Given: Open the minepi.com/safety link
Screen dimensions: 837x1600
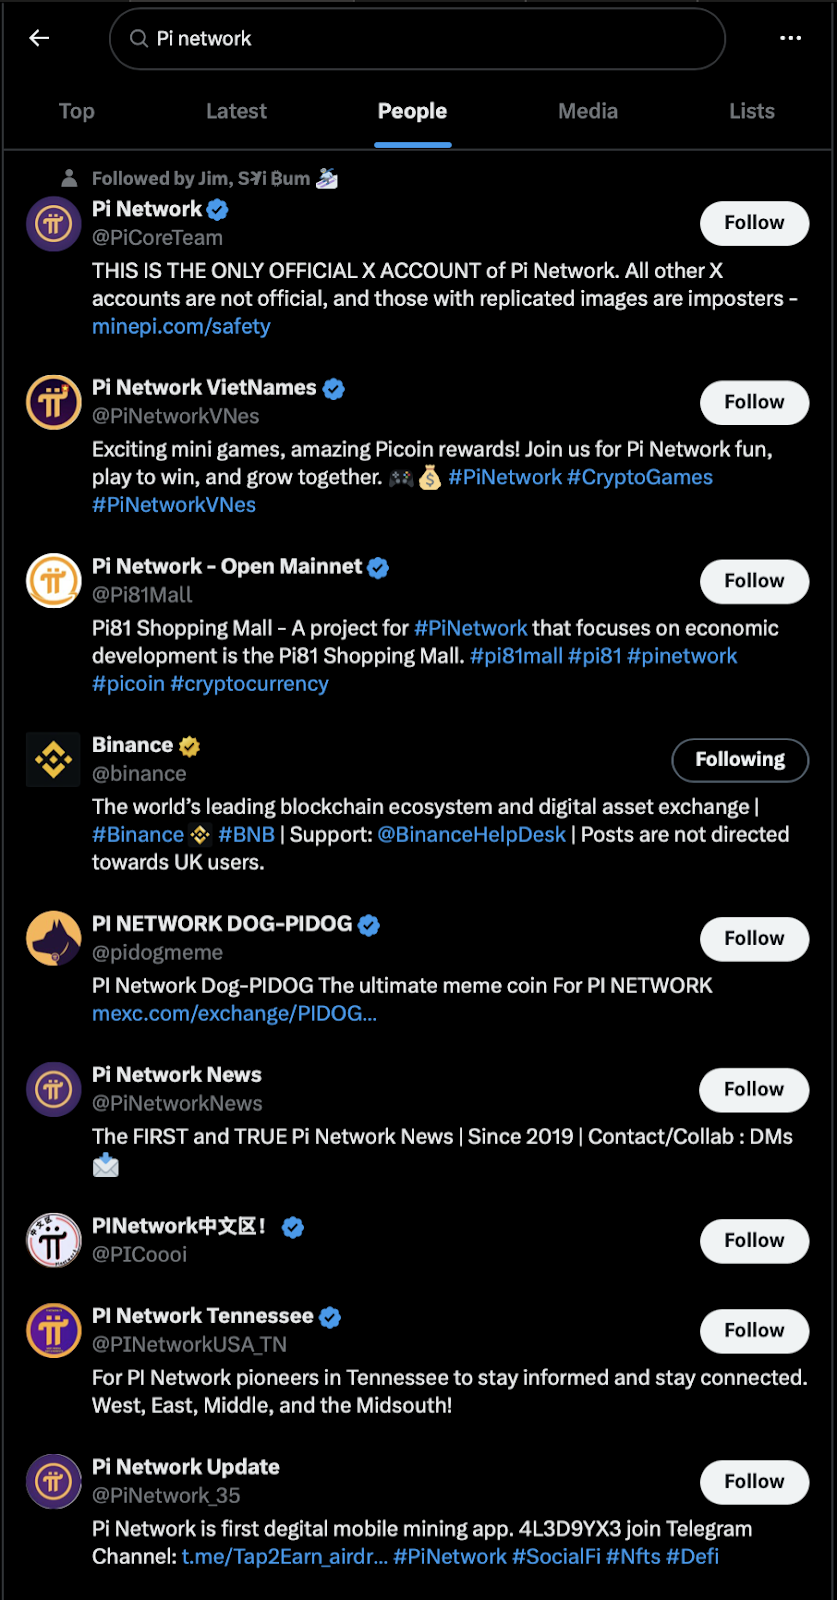Looking at the screenshot, I should (180, 326).
